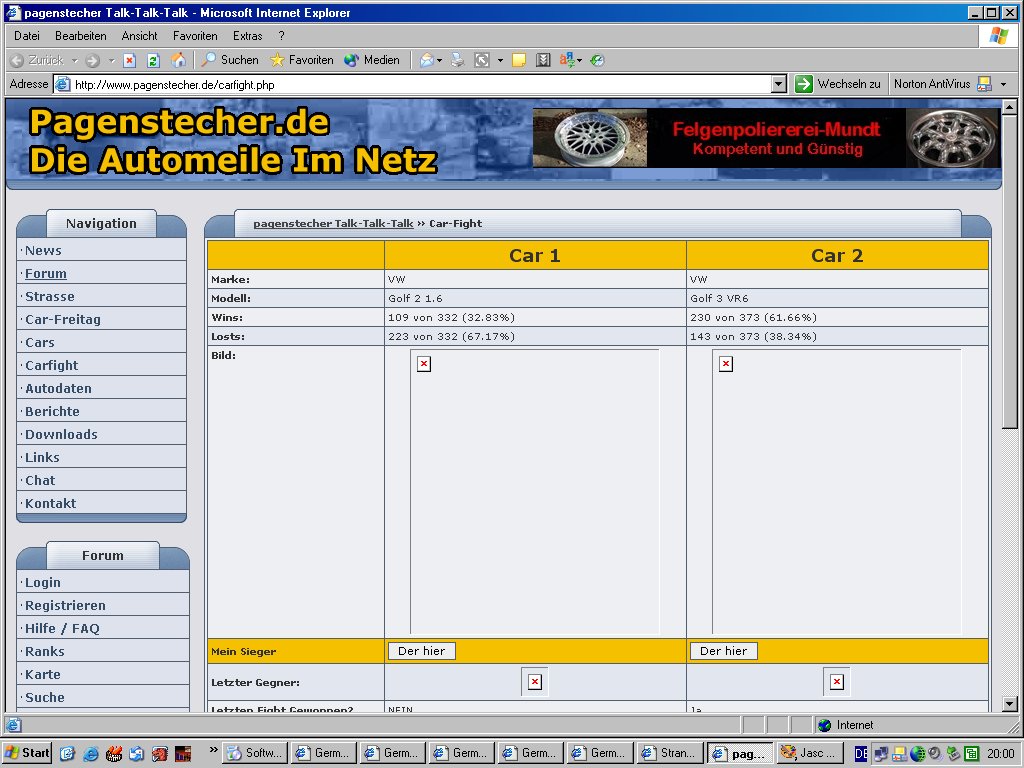Open the Datei menu
The height and width of the screenshot is (768, 1024).
pos(27,36)
